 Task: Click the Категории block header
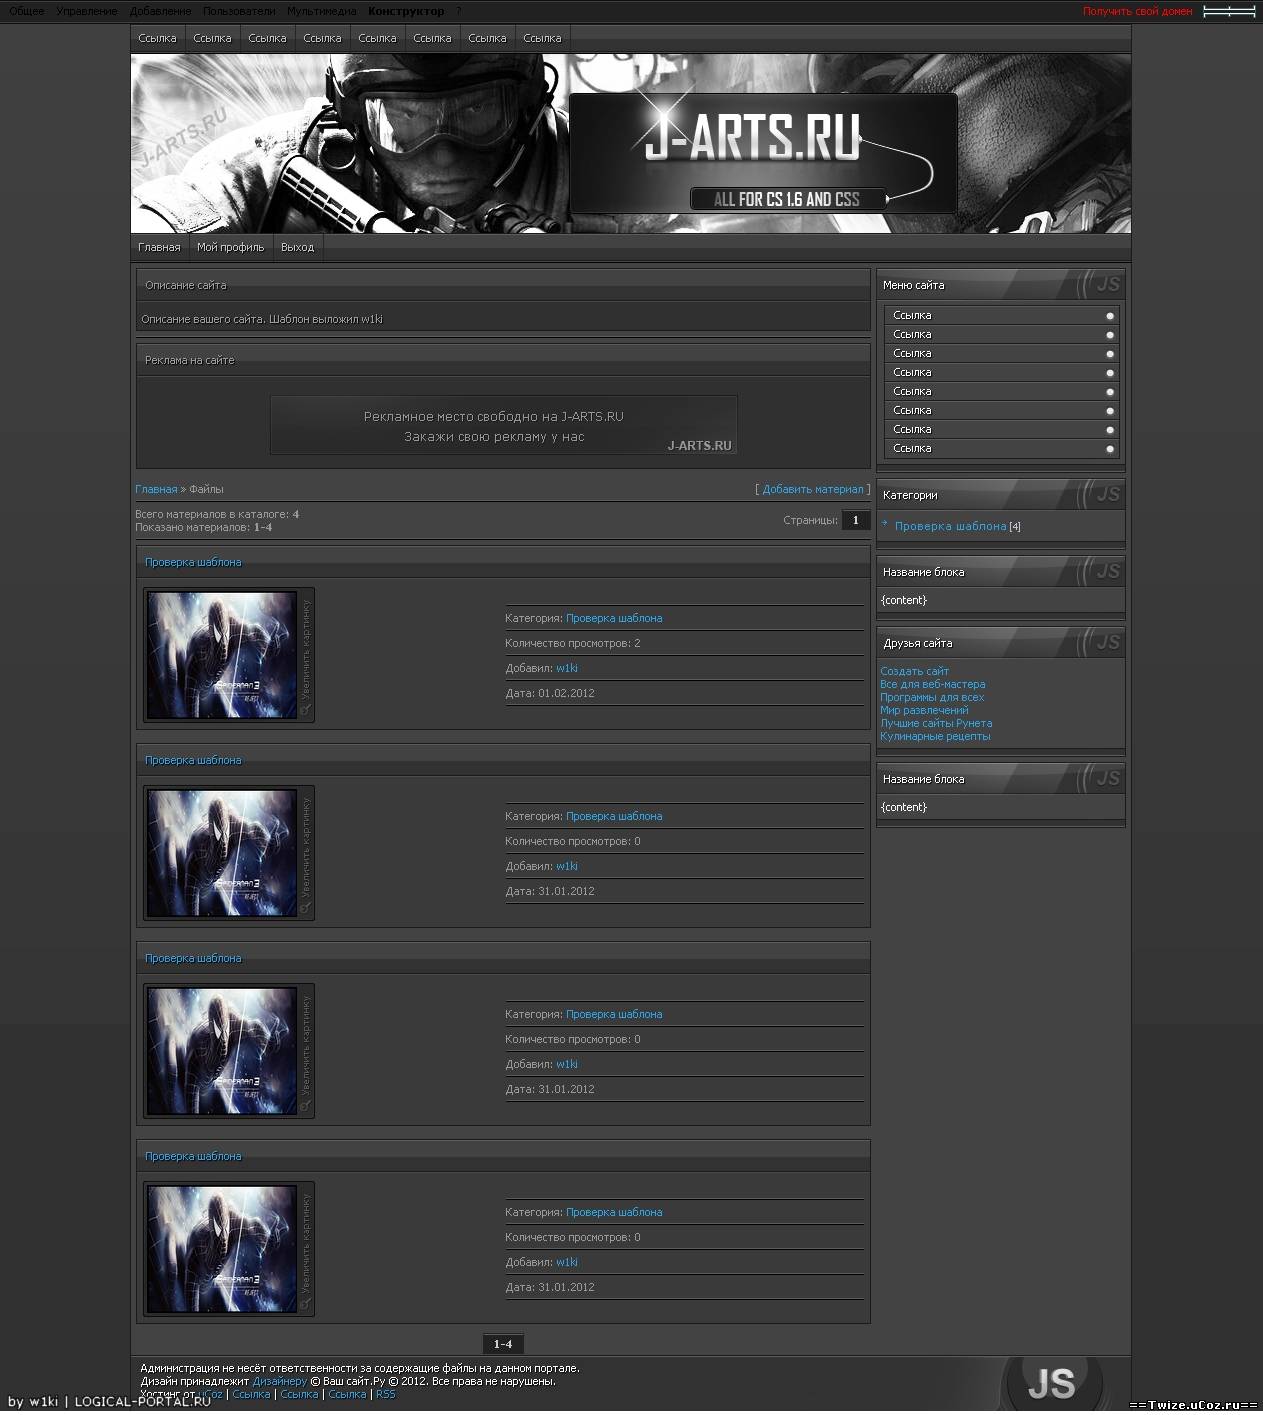[x=1000, y=495]
